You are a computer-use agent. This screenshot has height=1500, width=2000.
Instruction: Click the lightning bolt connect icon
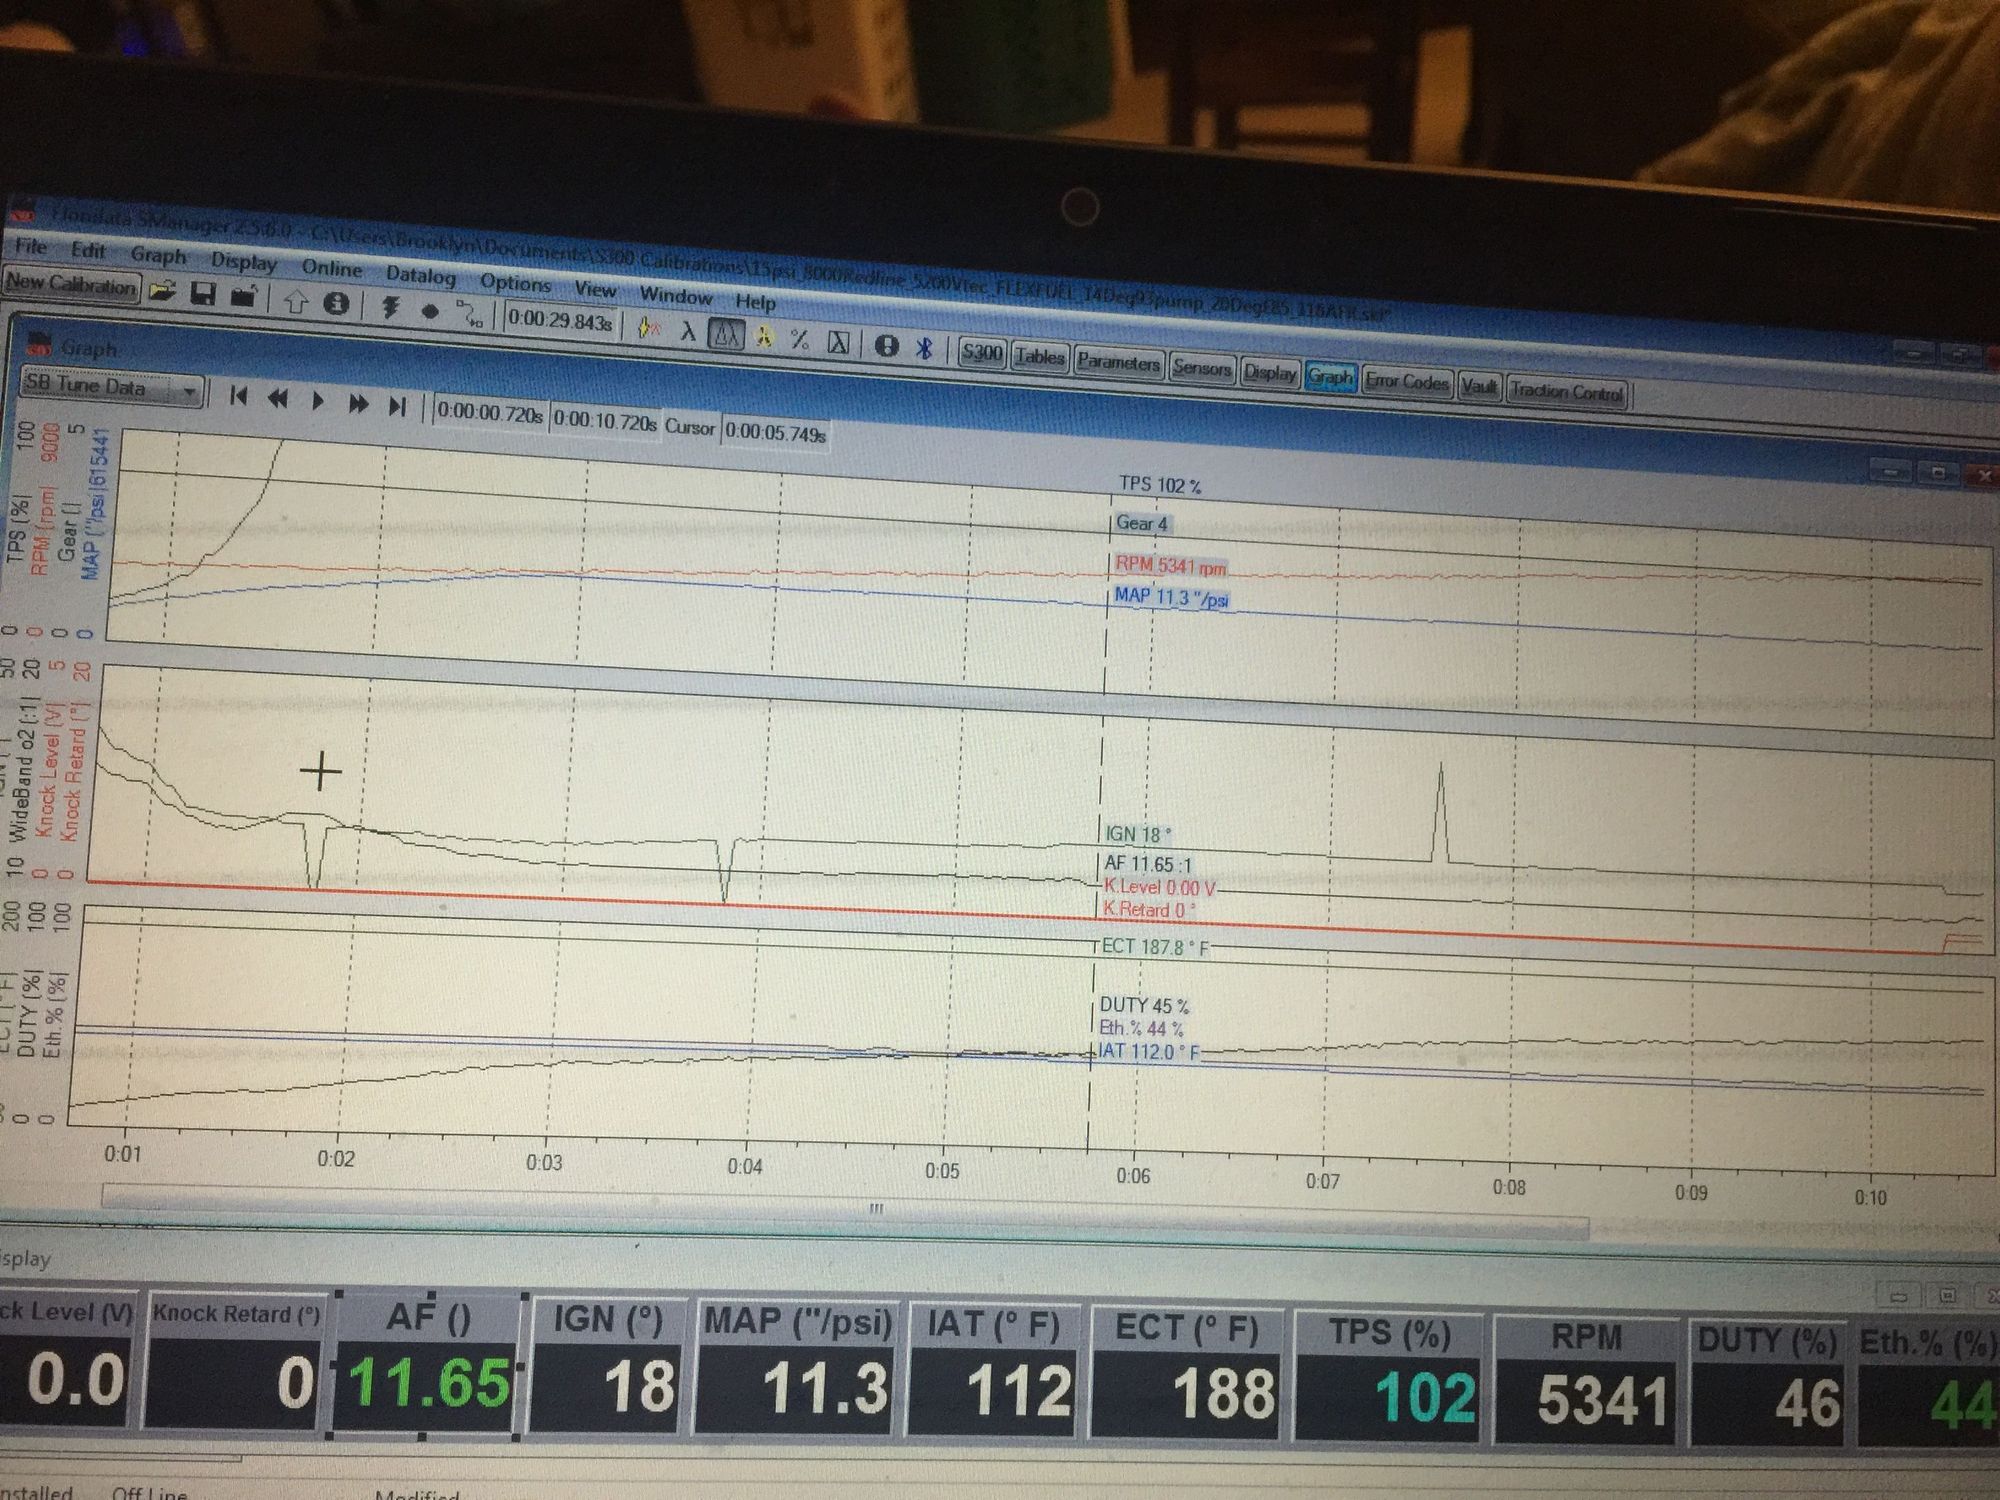(389, 307)
